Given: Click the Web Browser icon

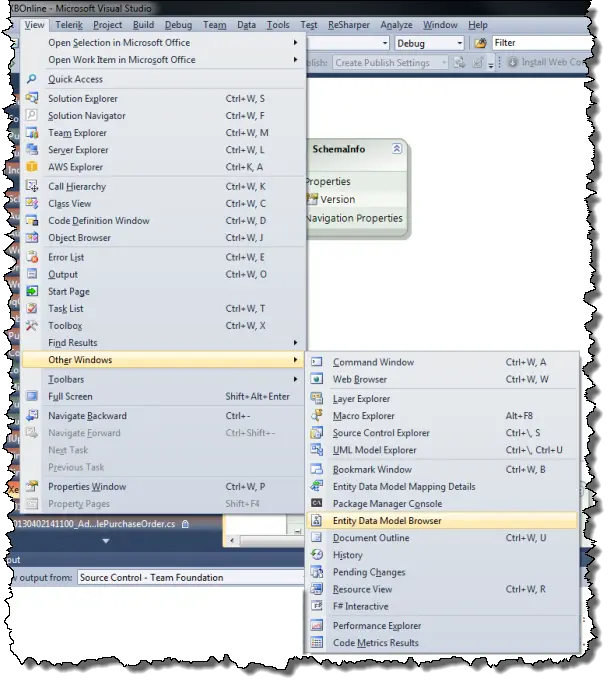Looking at the screenshot, I should [x=317, y=379].
